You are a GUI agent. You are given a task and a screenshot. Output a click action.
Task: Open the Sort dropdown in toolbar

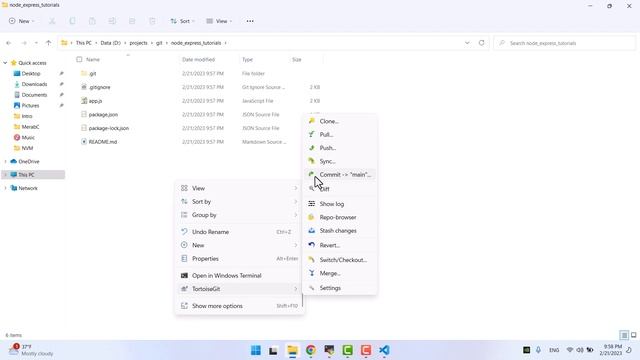[x=182, y=21]
